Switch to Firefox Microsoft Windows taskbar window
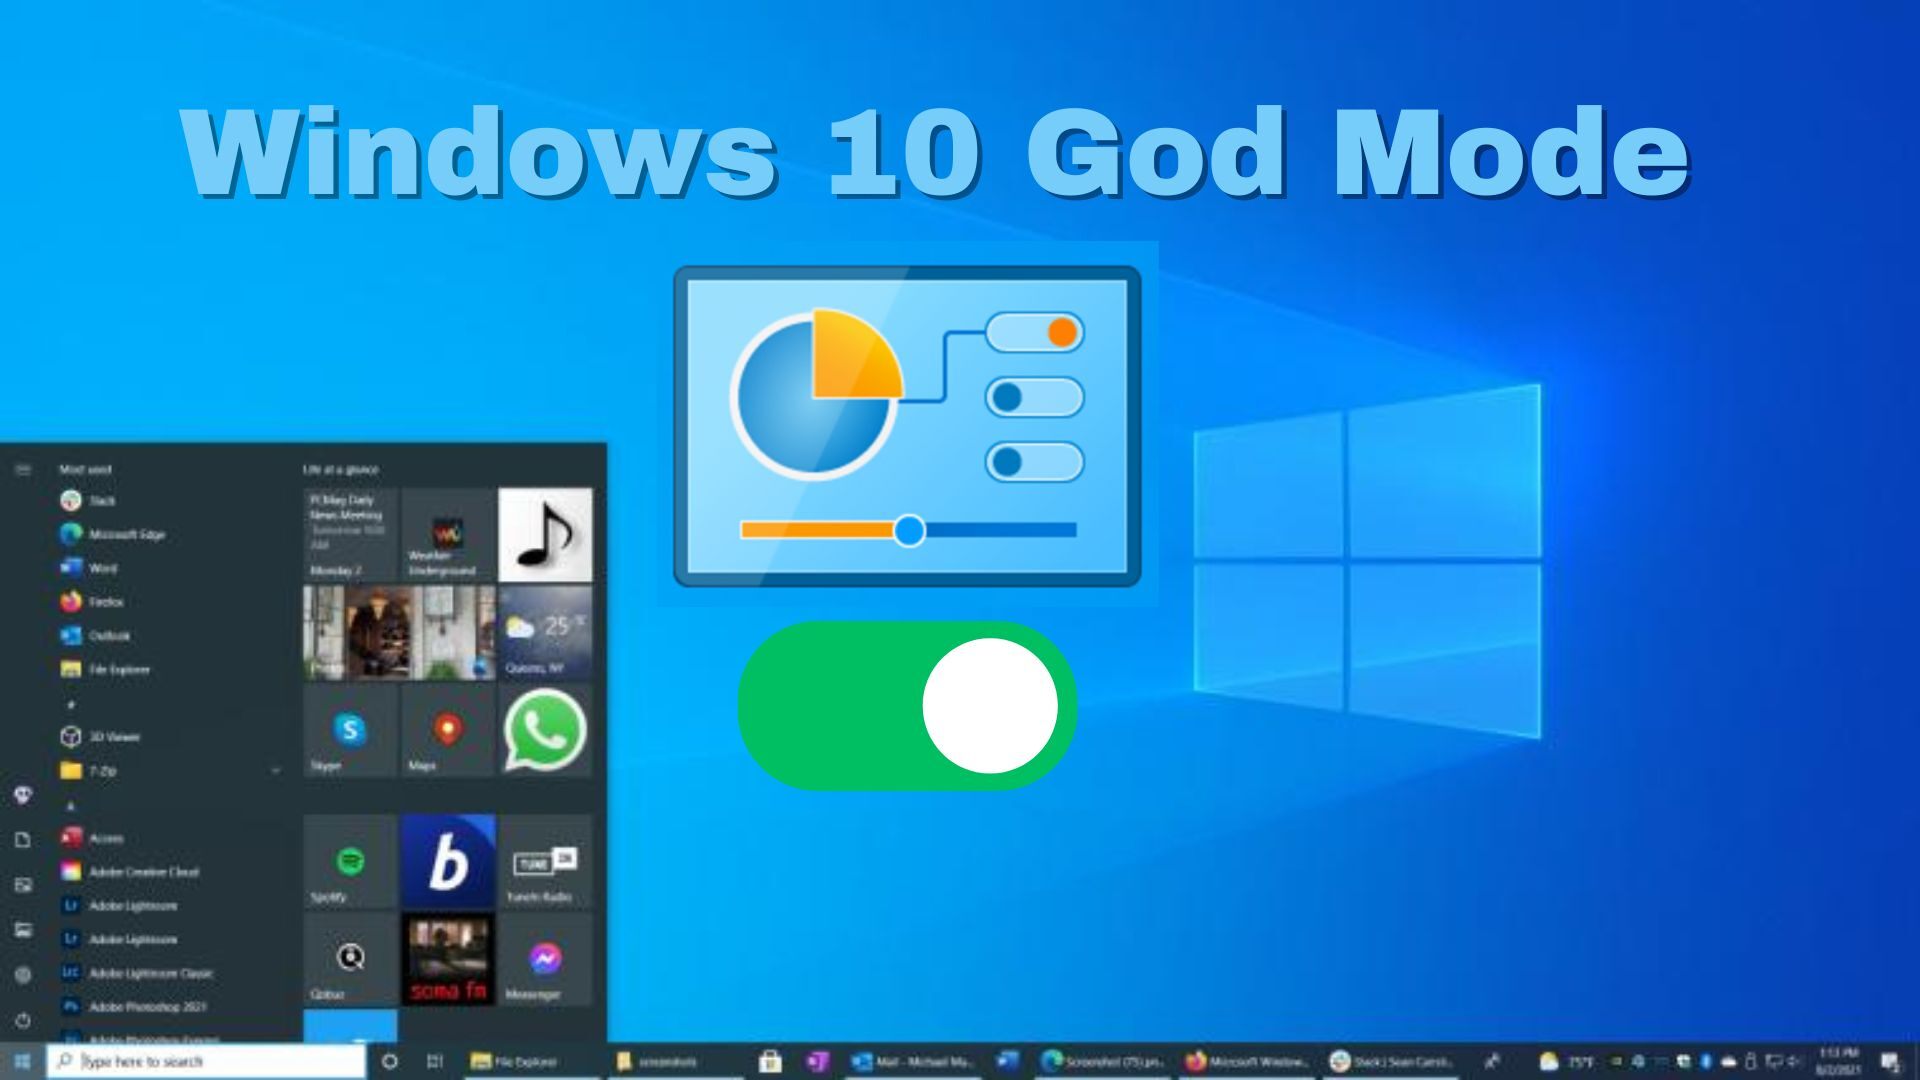This screenshot has height=1080, width=1920. click(x=1247, y=1061)
